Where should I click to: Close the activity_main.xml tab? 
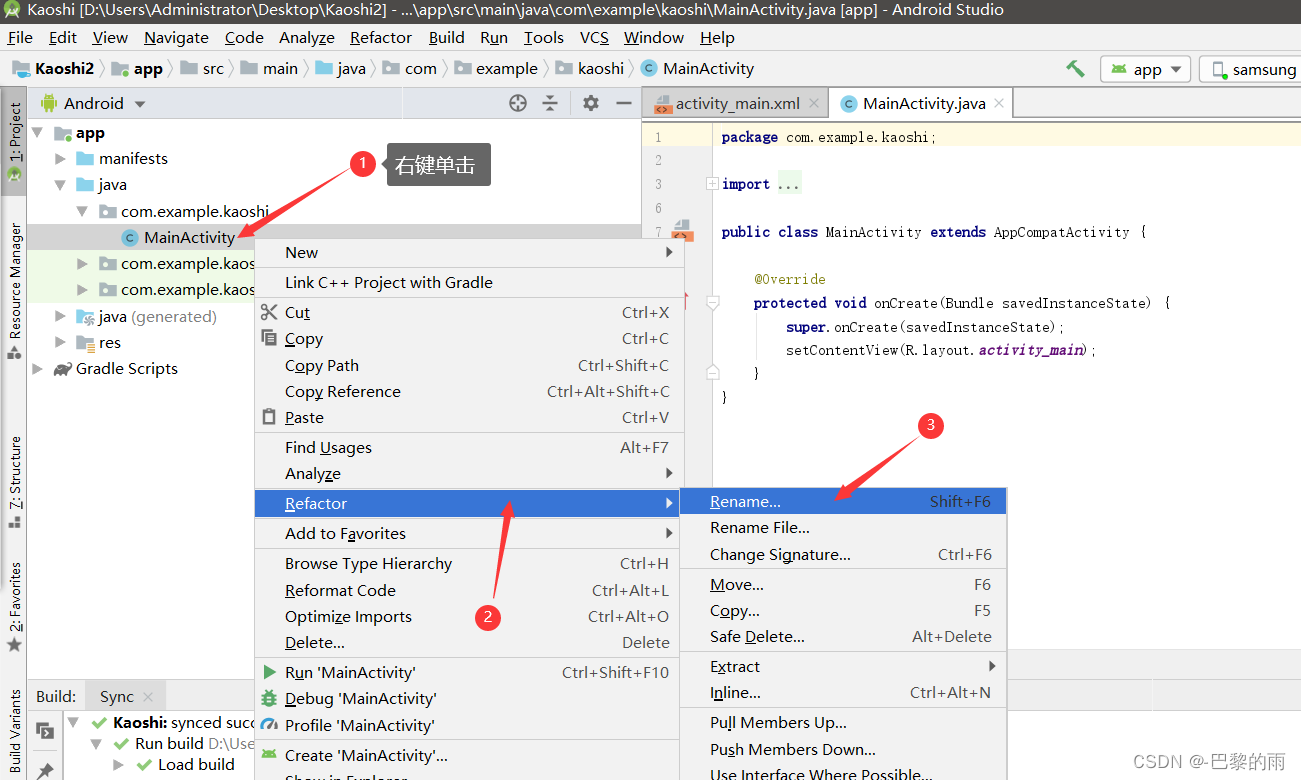click(x=815, y=103)
